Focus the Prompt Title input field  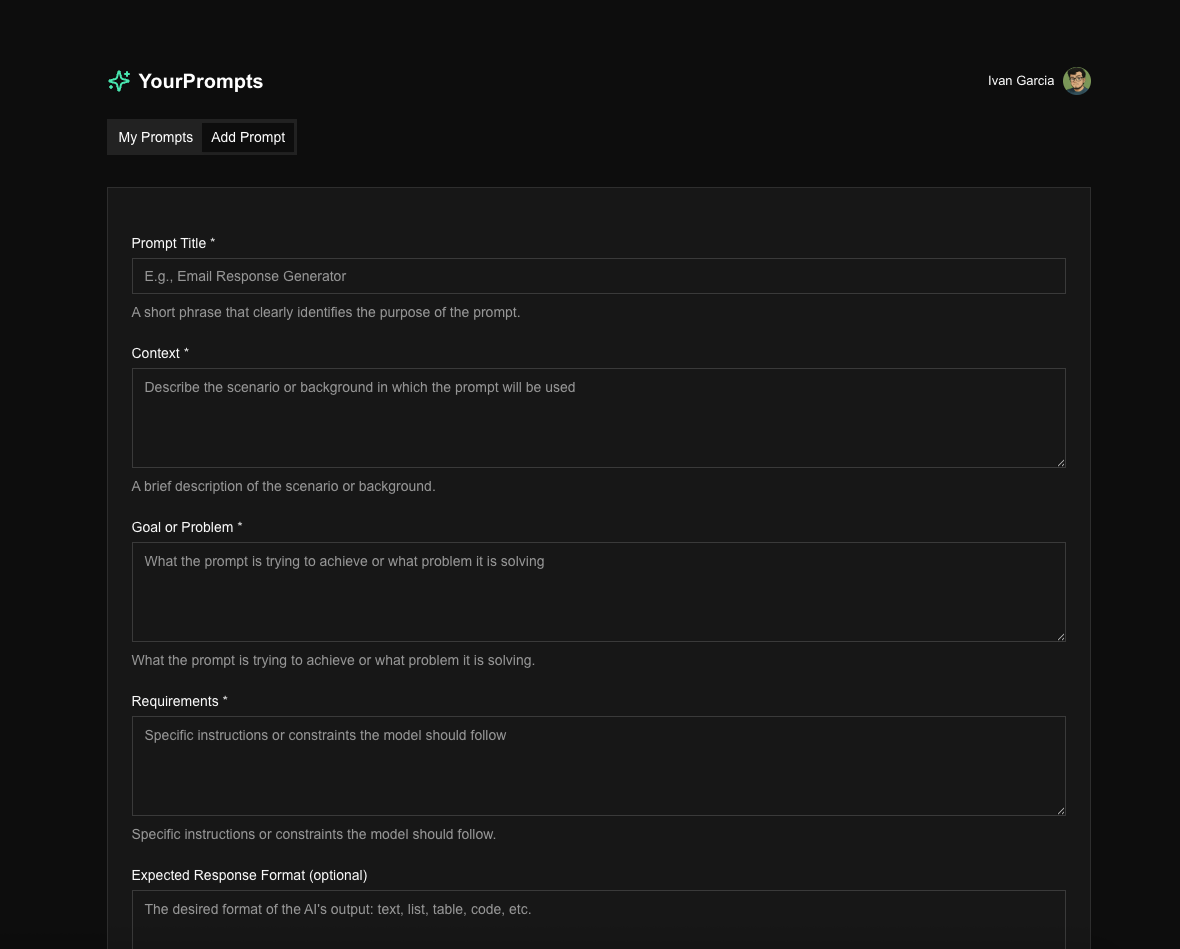click(x=598, y=276)
